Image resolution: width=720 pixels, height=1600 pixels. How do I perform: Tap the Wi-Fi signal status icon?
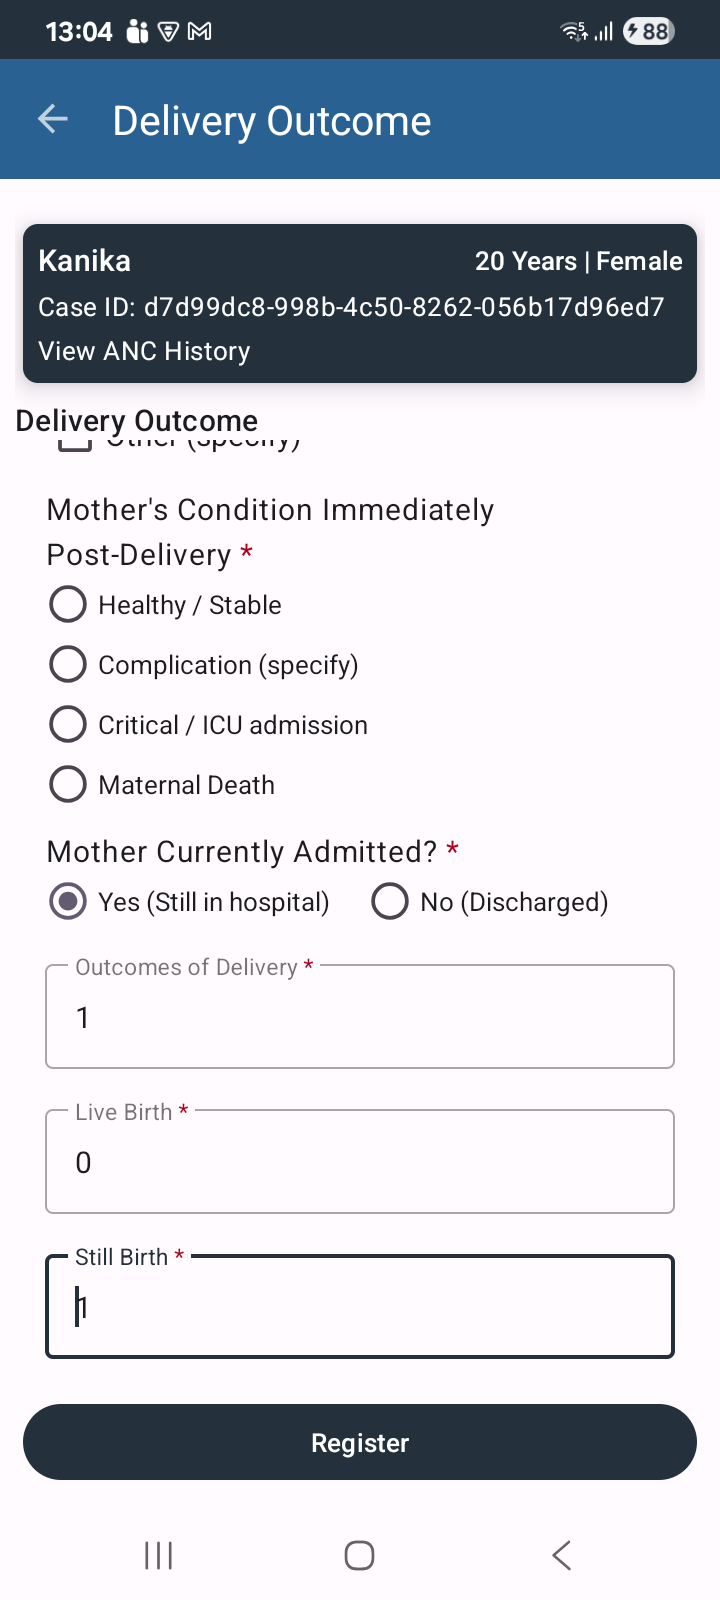click(574, 32)
